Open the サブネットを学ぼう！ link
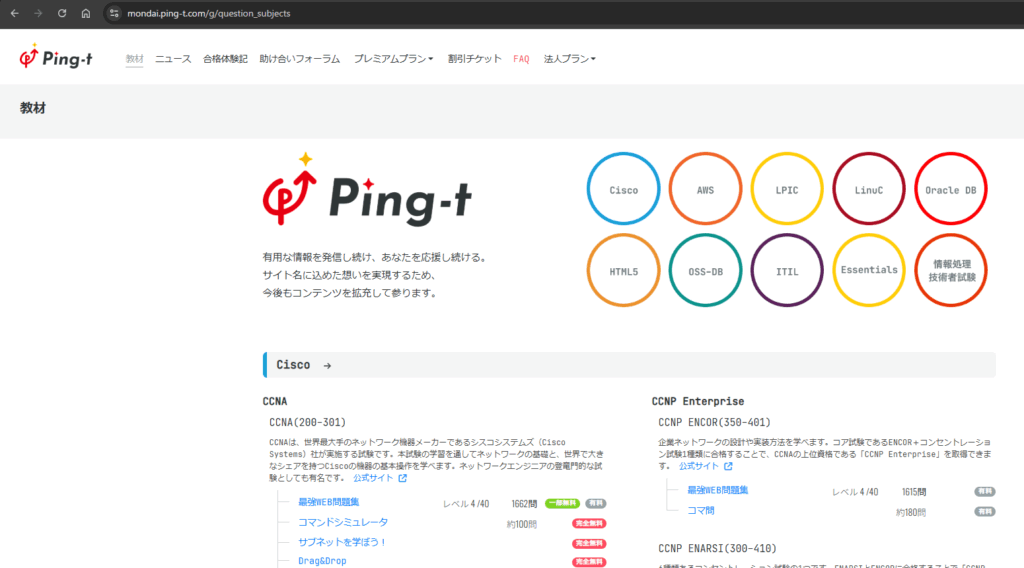 (x=342, y=542)
